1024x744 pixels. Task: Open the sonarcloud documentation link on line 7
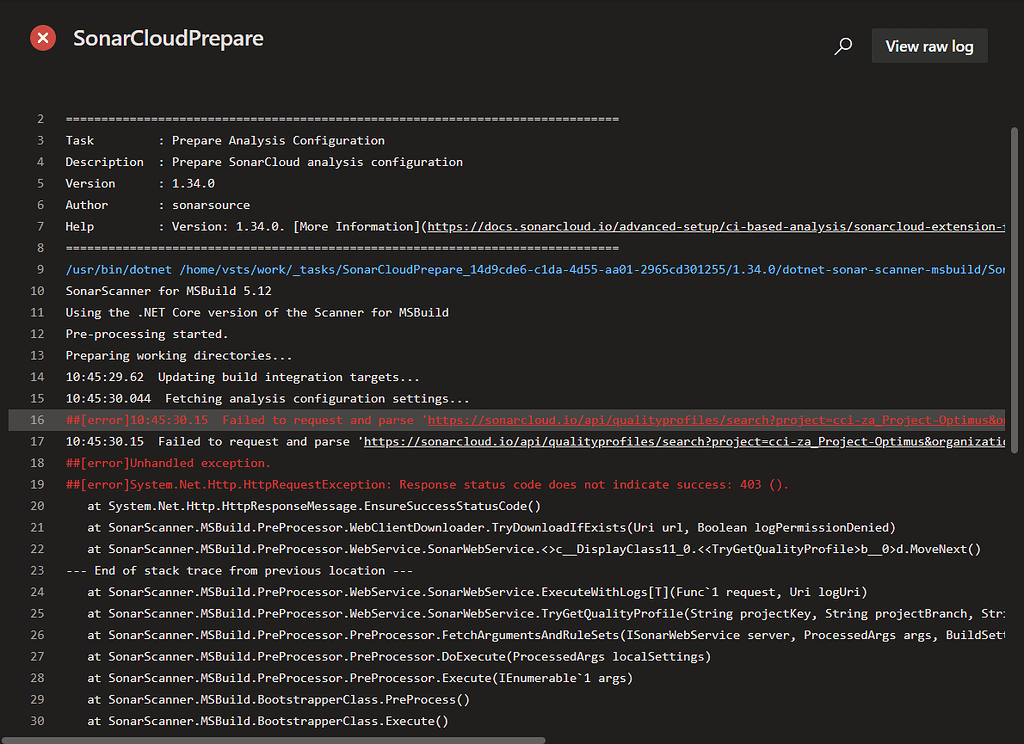[700, 226]
